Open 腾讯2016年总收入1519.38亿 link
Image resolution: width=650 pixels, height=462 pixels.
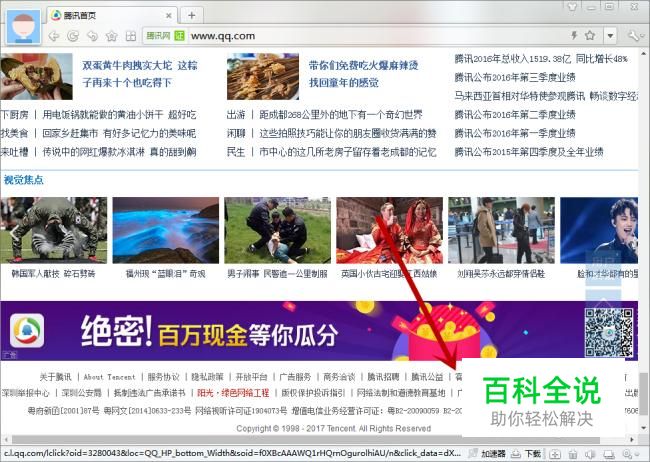pyautogui.click(x=541, y=59)
